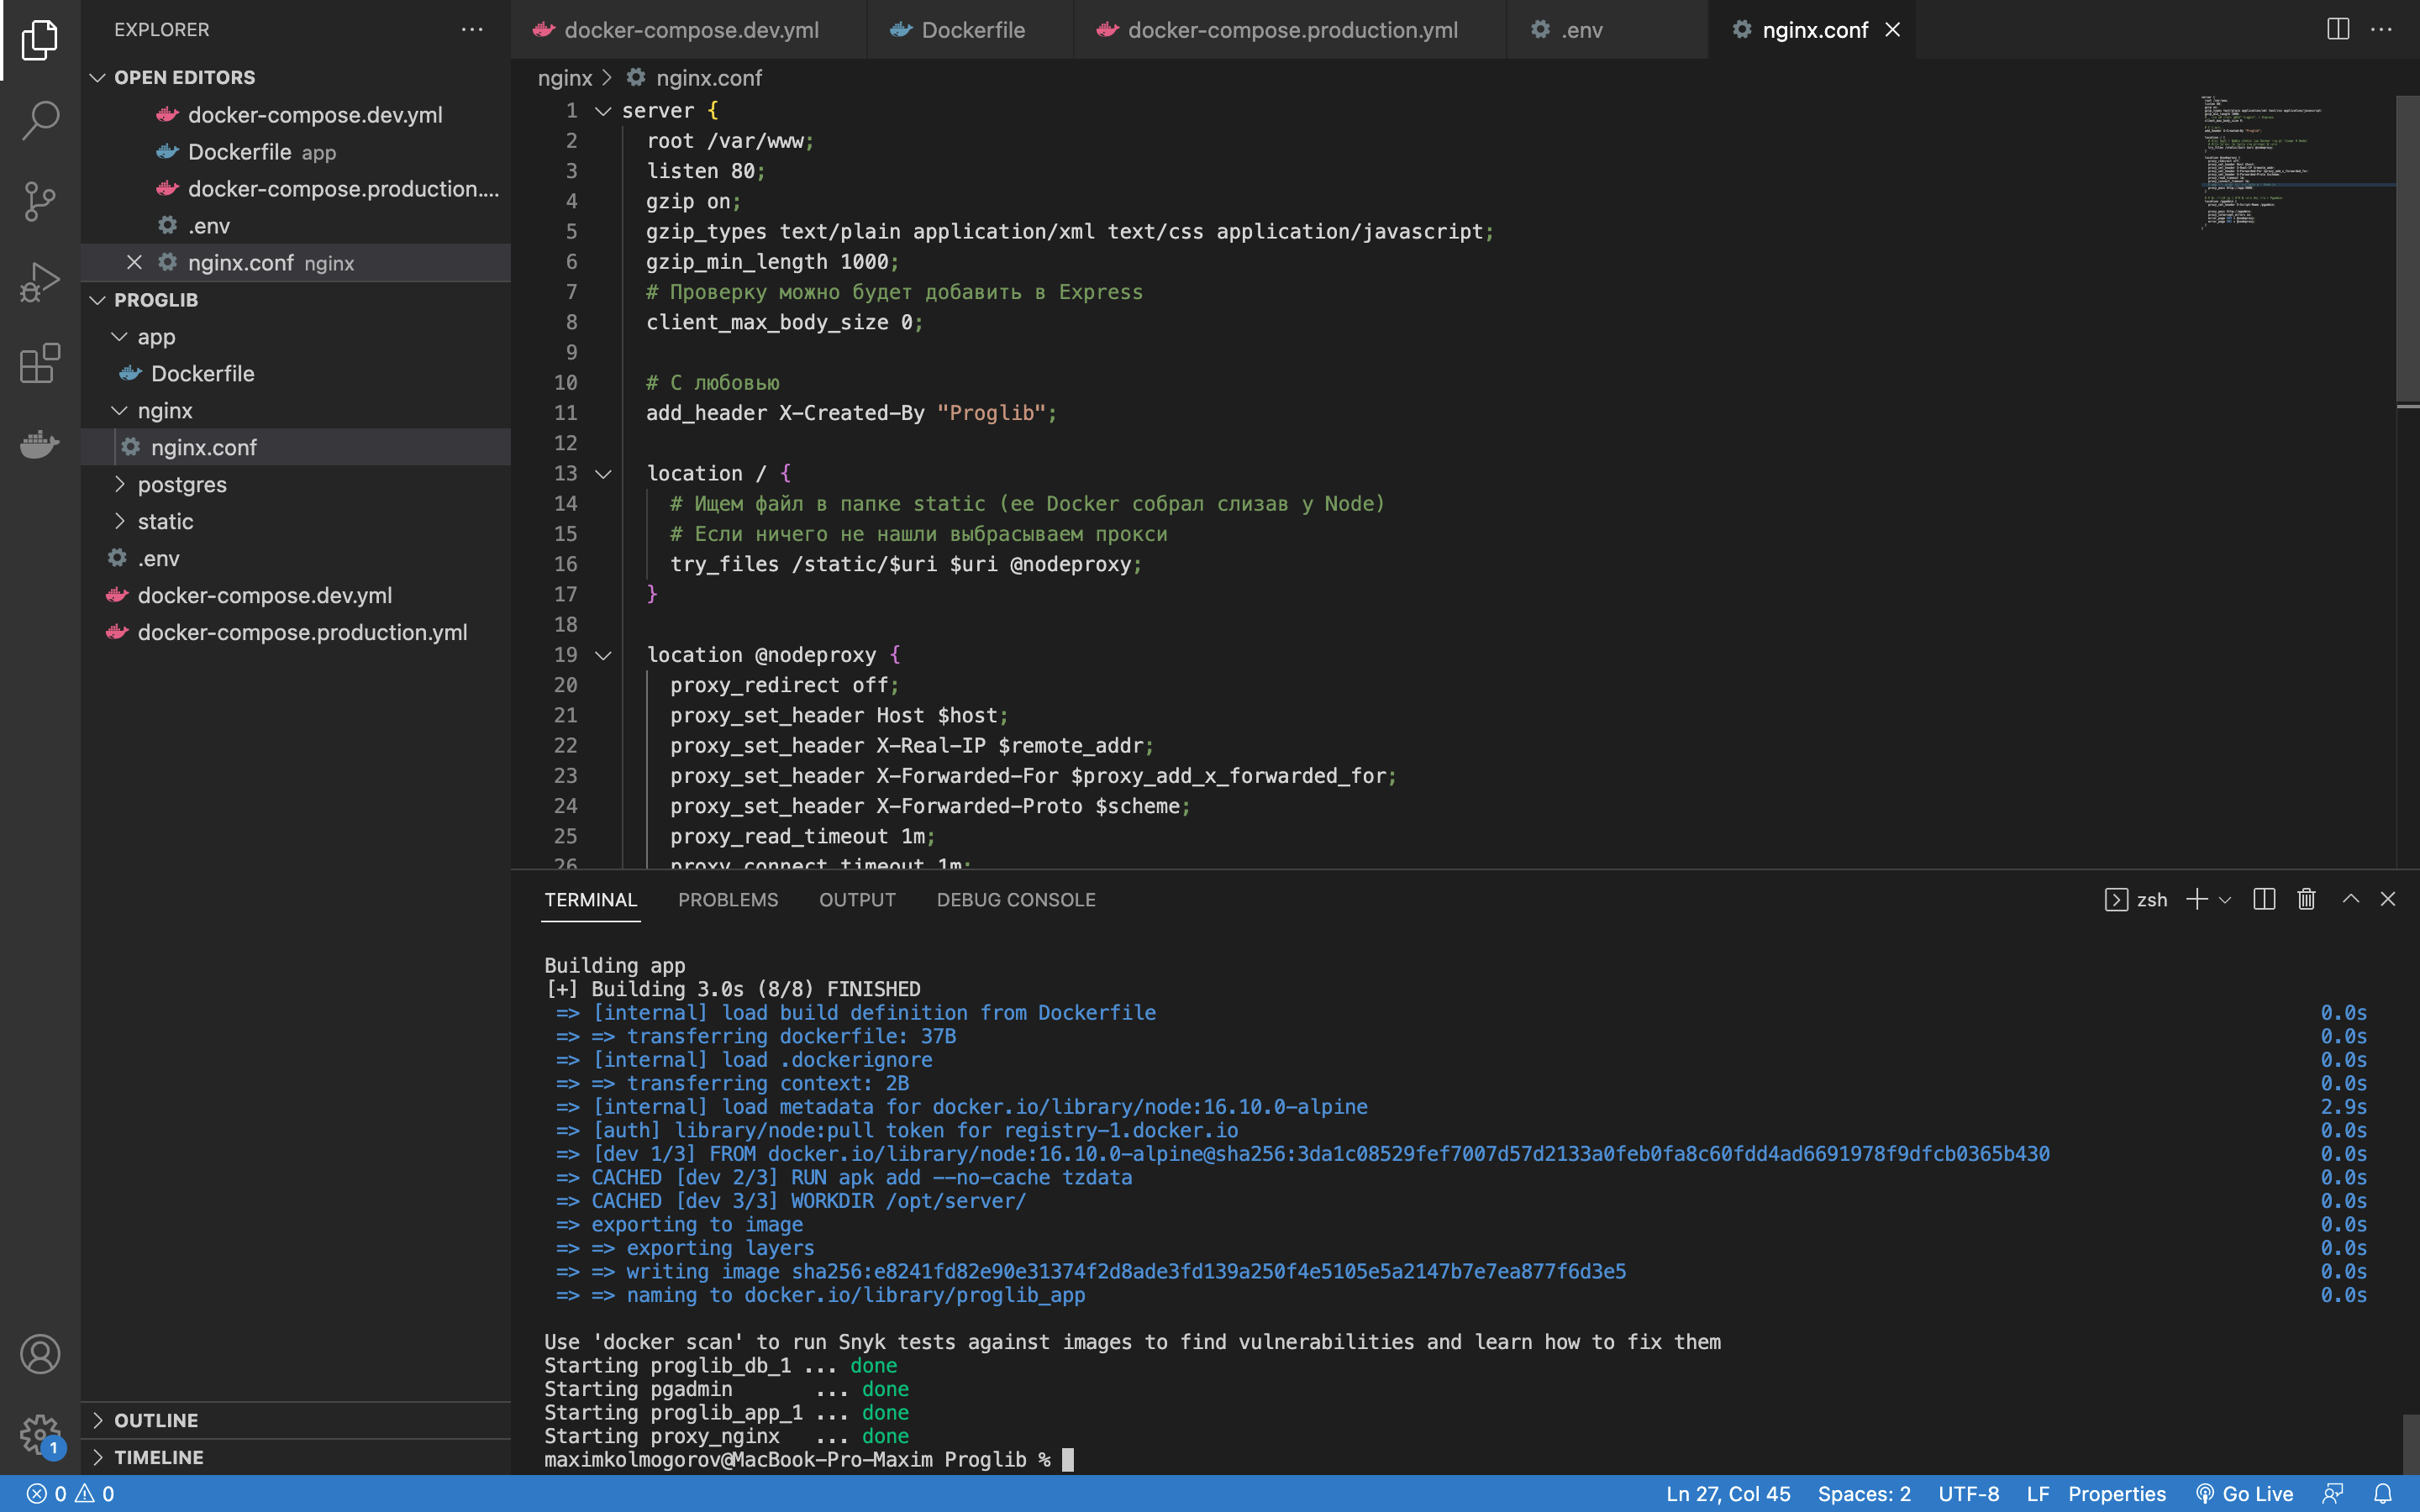Image resolution: width=2420 pixels, height=1512 pixels.
Task: Open Dockerfile app in Open Editors
Action: click(295, 152)
